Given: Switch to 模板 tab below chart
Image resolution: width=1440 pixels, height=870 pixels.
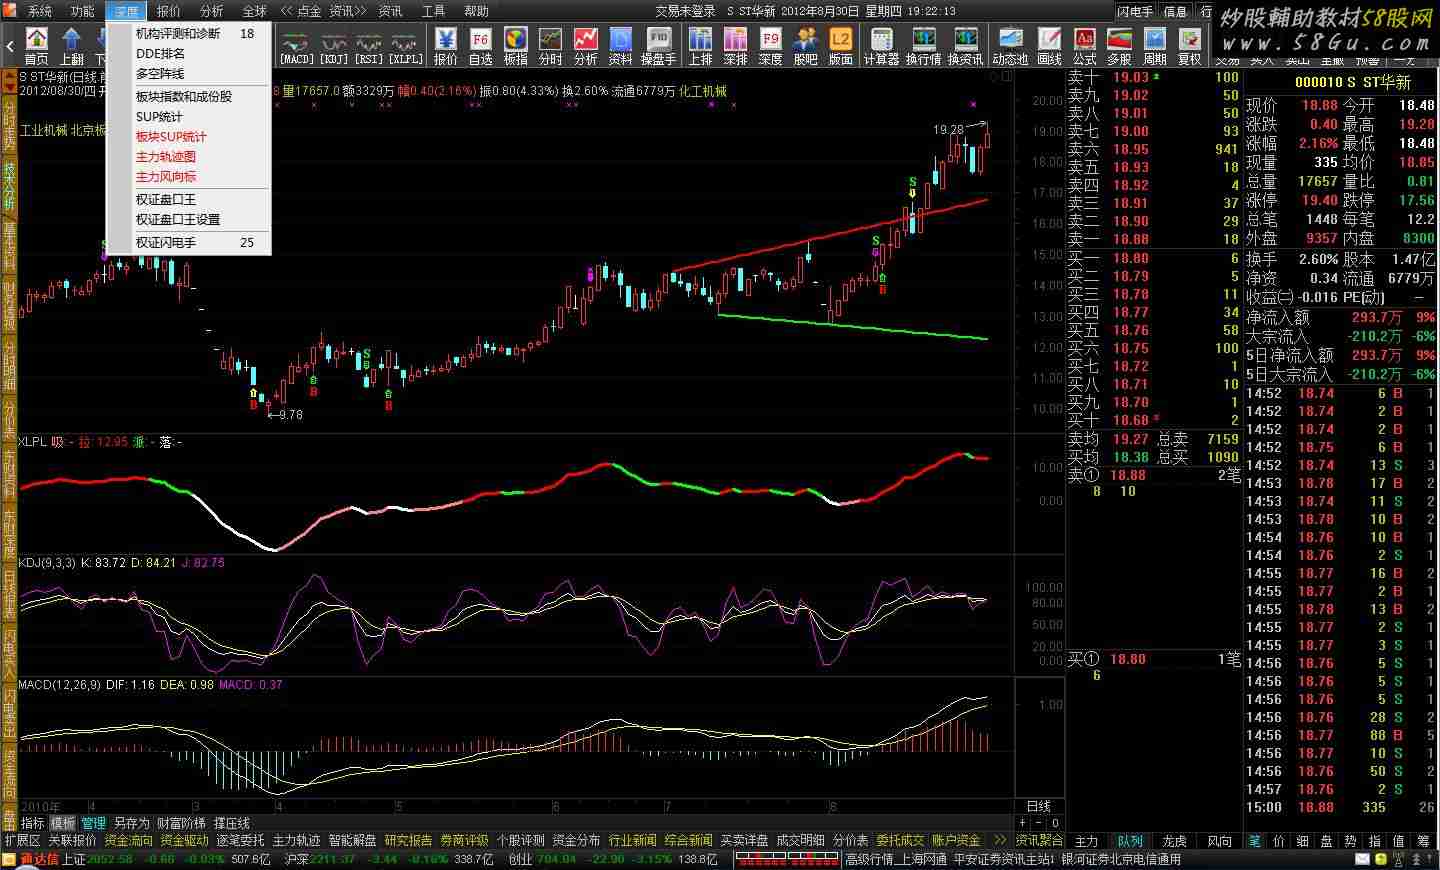Looking at the screenshot, I should coord(63,823).
